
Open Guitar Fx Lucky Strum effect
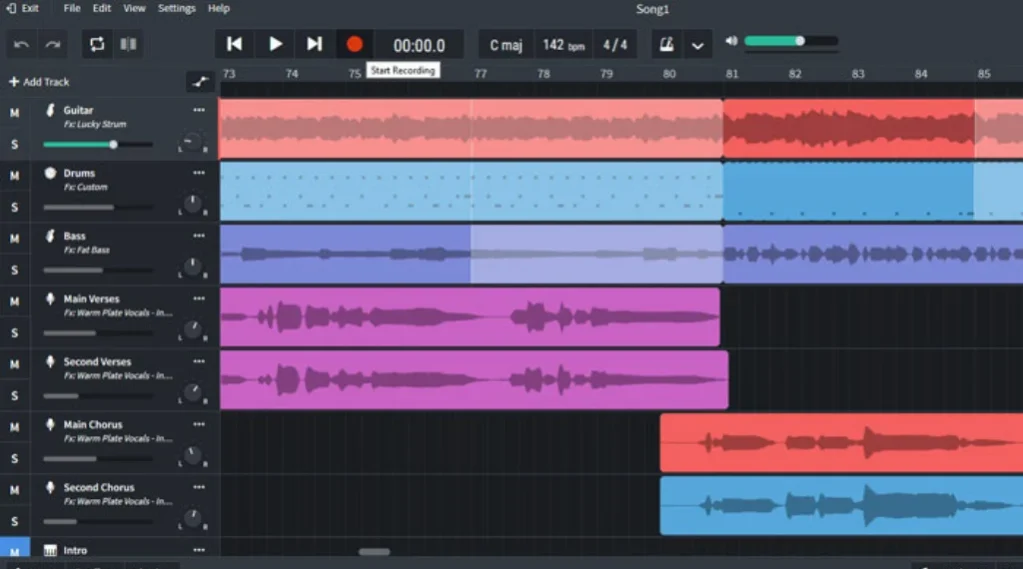[x=95, y=124]
